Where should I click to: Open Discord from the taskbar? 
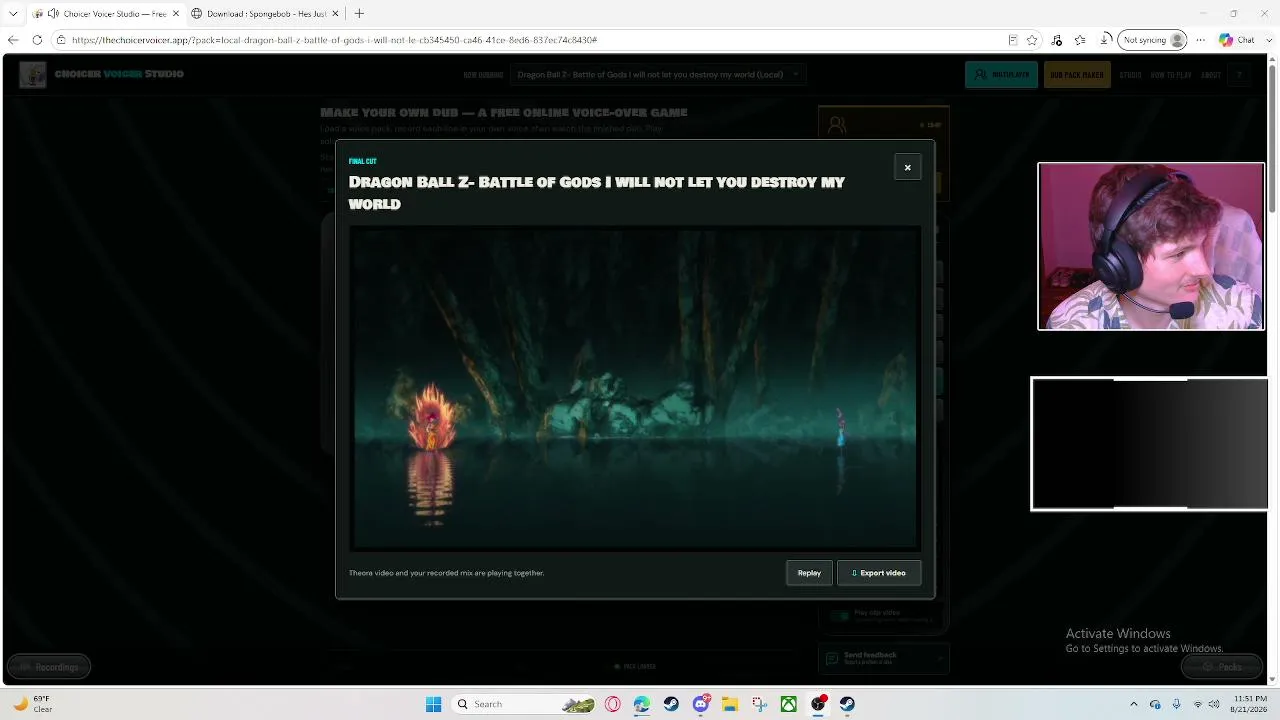[x=701, y=704]
